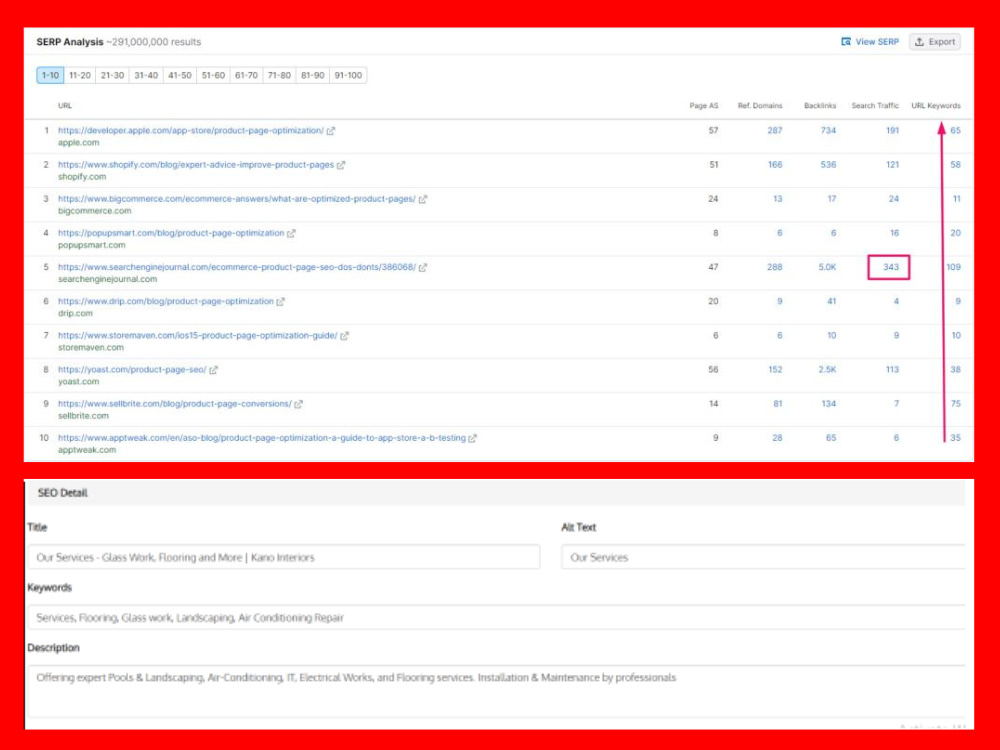This screenshot has width=1000, height=750.
Task: Open external link icon for apptweak.com URL
Action: pyautogui.click(x=472, y=438)
